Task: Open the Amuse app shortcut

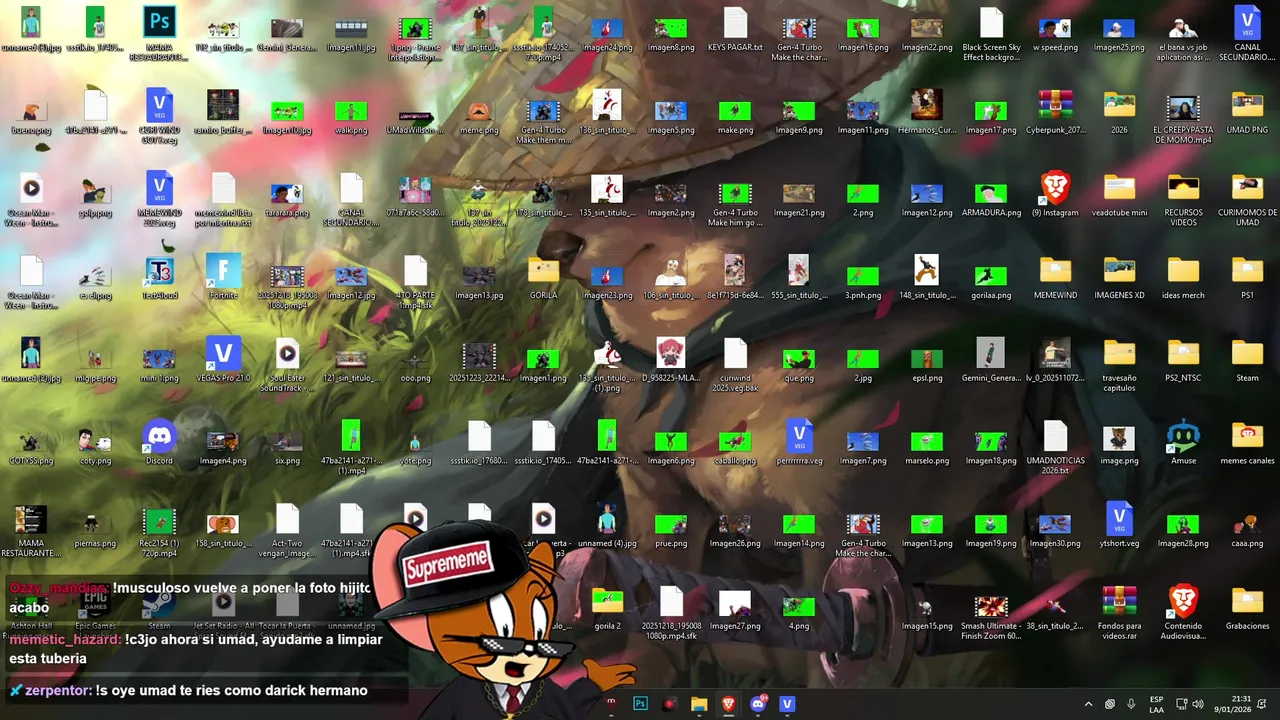Action: 1183,443
